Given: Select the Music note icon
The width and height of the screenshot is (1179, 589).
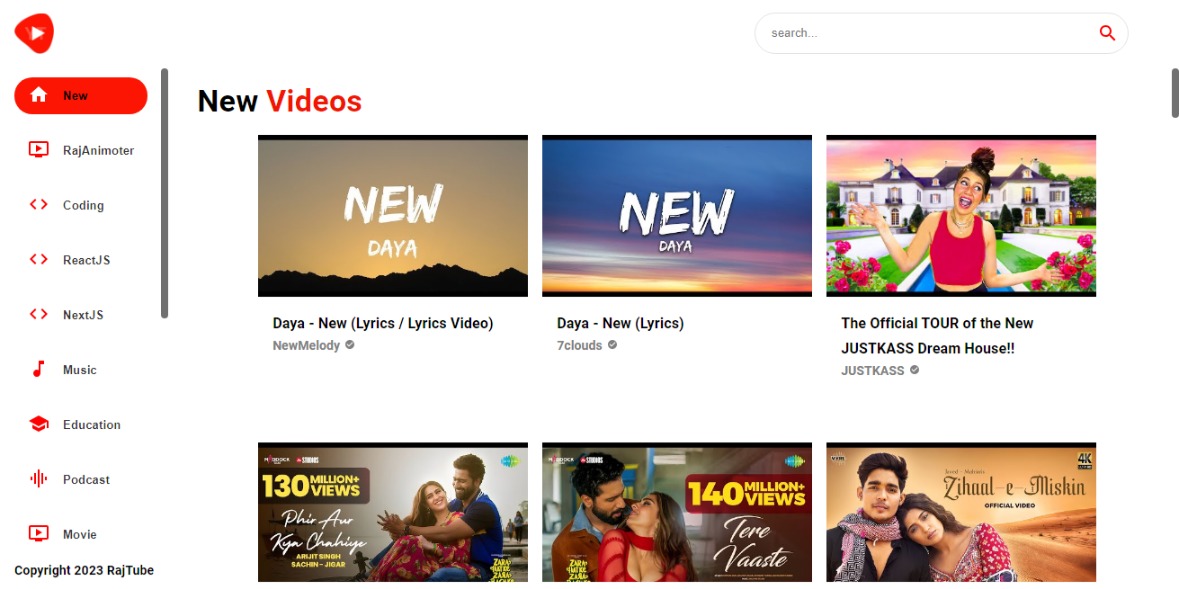Looking at the screenshot, I should (39, 370).
